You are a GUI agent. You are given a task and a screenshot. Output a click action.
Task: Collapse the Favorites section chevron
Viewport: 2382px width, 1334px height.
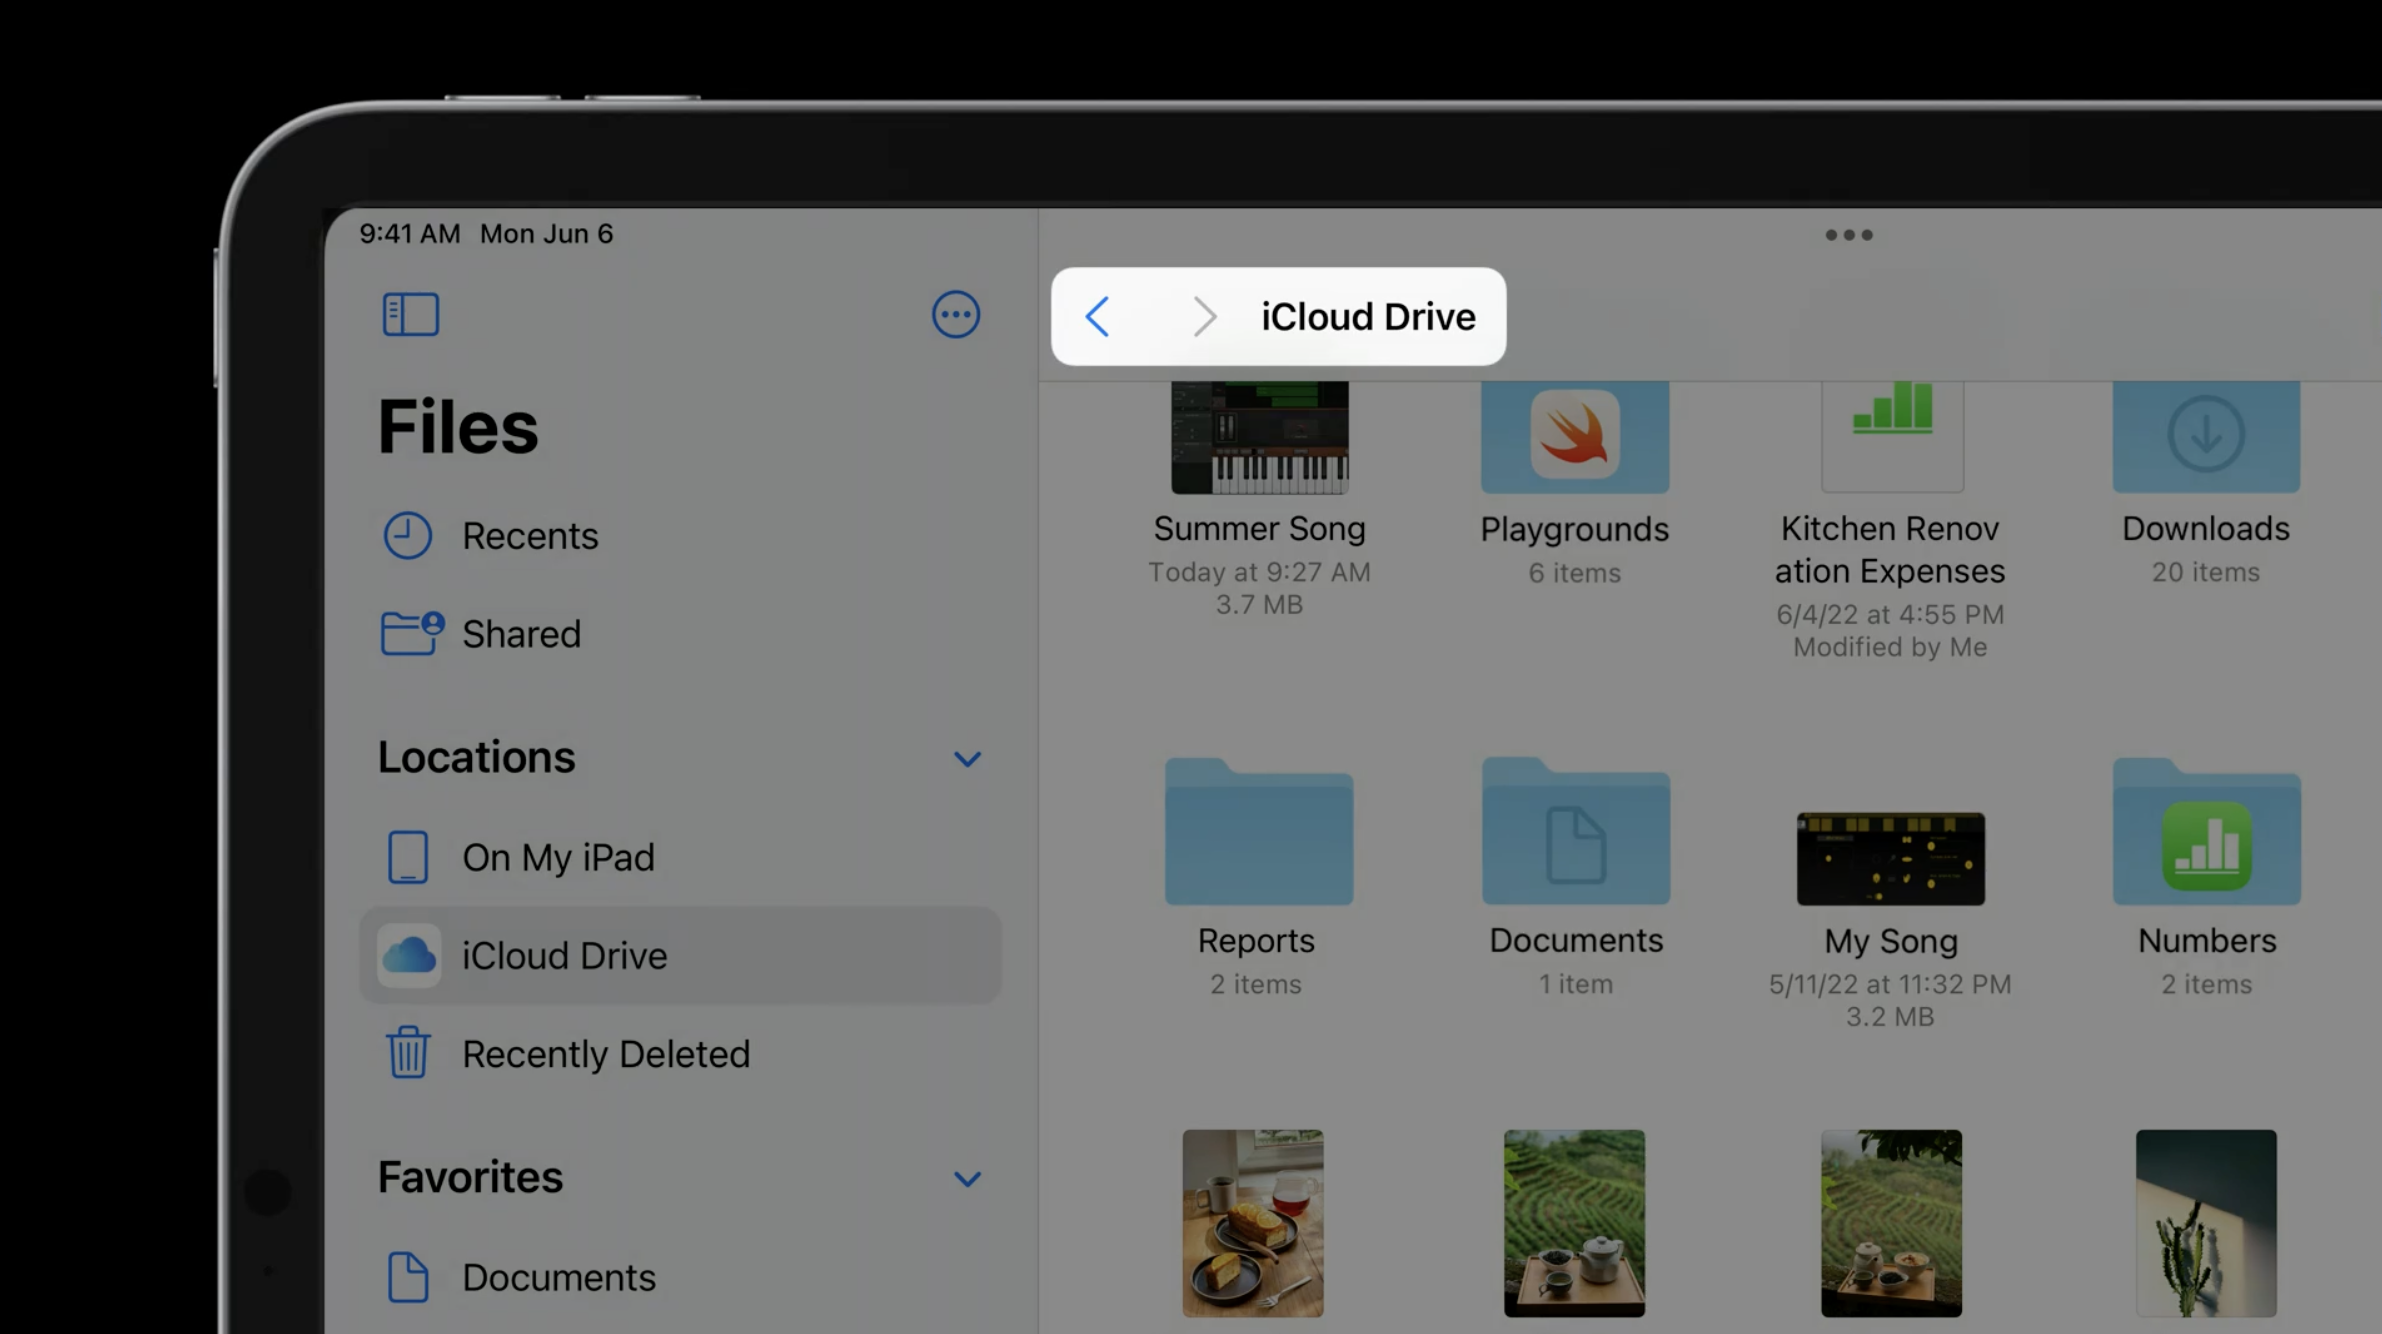966,1179
